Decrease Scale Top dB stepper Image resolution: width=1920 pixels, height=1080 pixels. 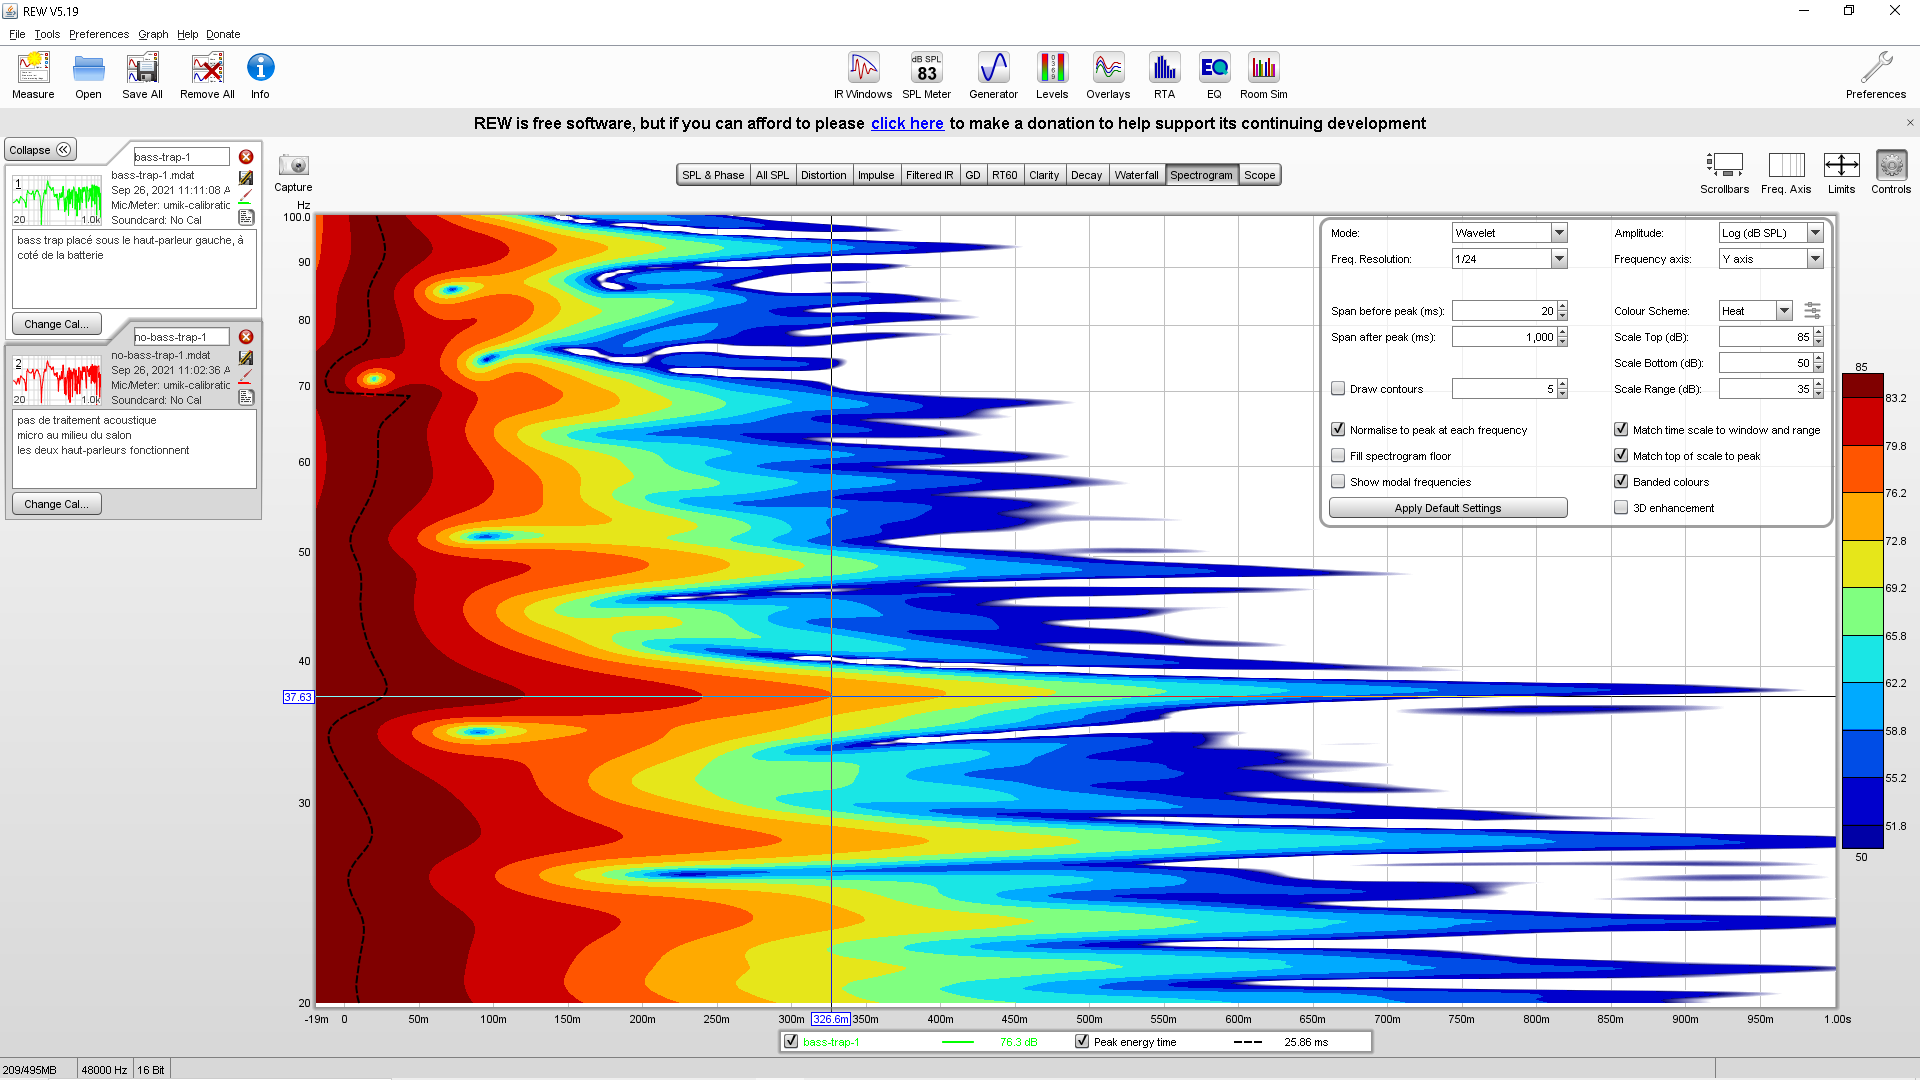click(1819, 342)
